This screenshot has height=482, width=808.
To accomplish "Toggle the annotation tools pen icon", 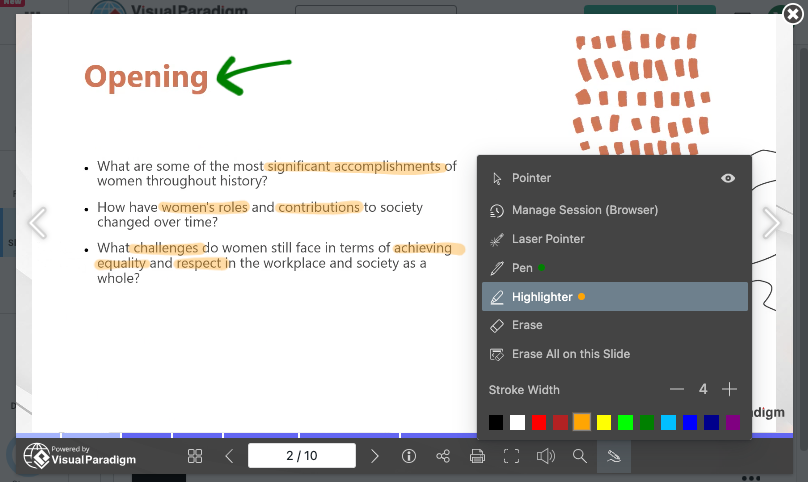I will click(x=611, y=456).
